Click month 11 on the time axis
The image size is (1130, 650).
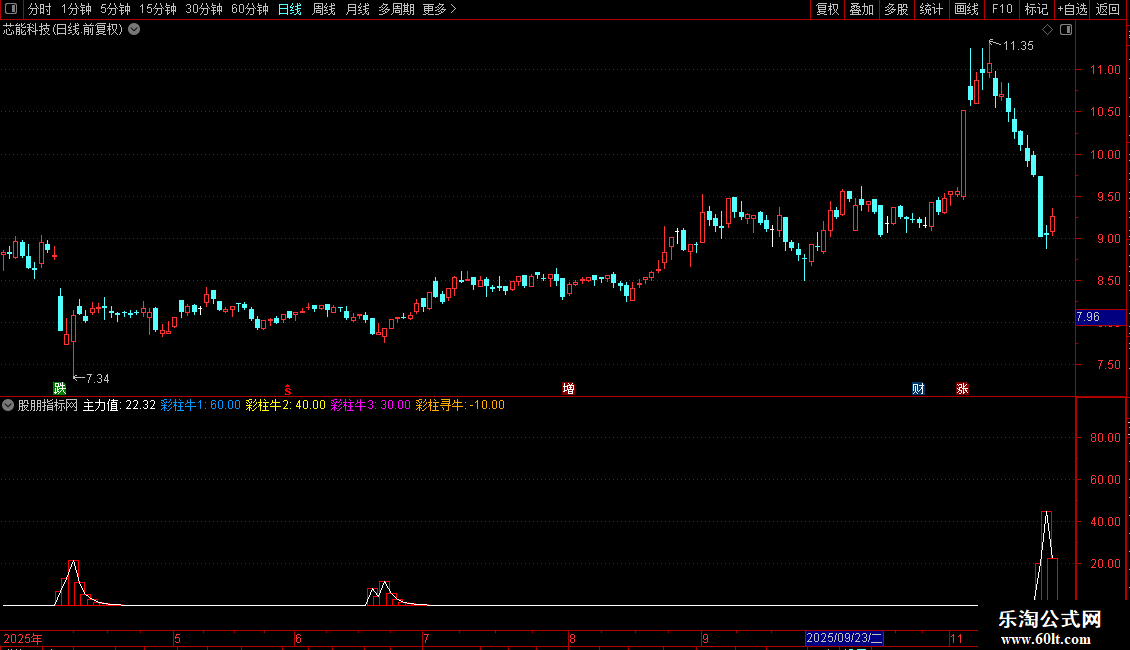tap(956, 638)
